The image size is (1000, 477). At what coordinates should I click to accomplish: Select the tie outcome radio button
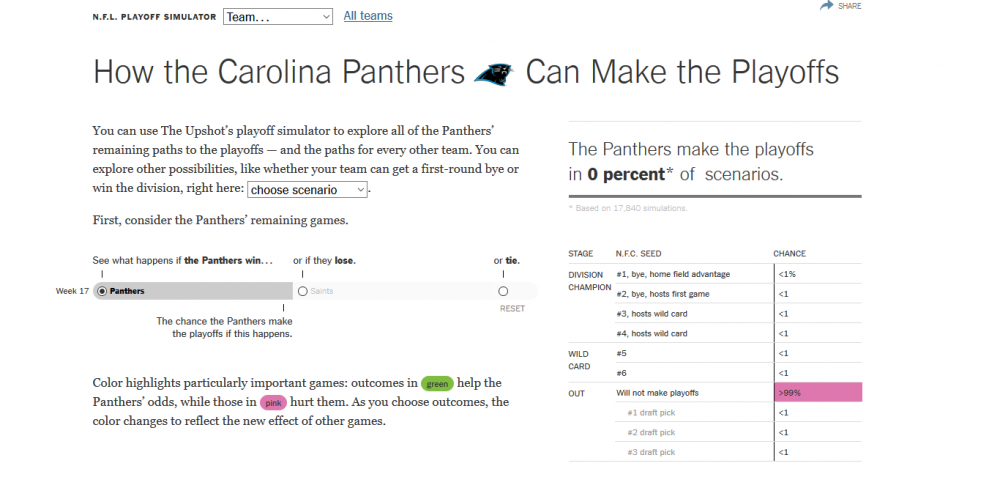pyautogui.click(x=503, y=291)
